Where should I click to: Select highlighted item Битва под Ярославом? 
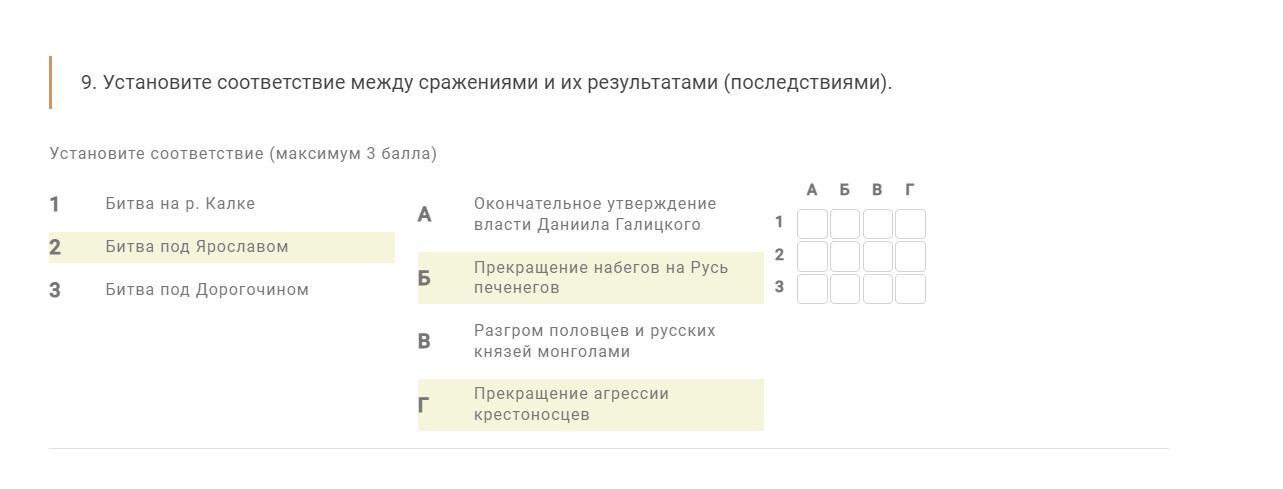(x=222, y=247)
